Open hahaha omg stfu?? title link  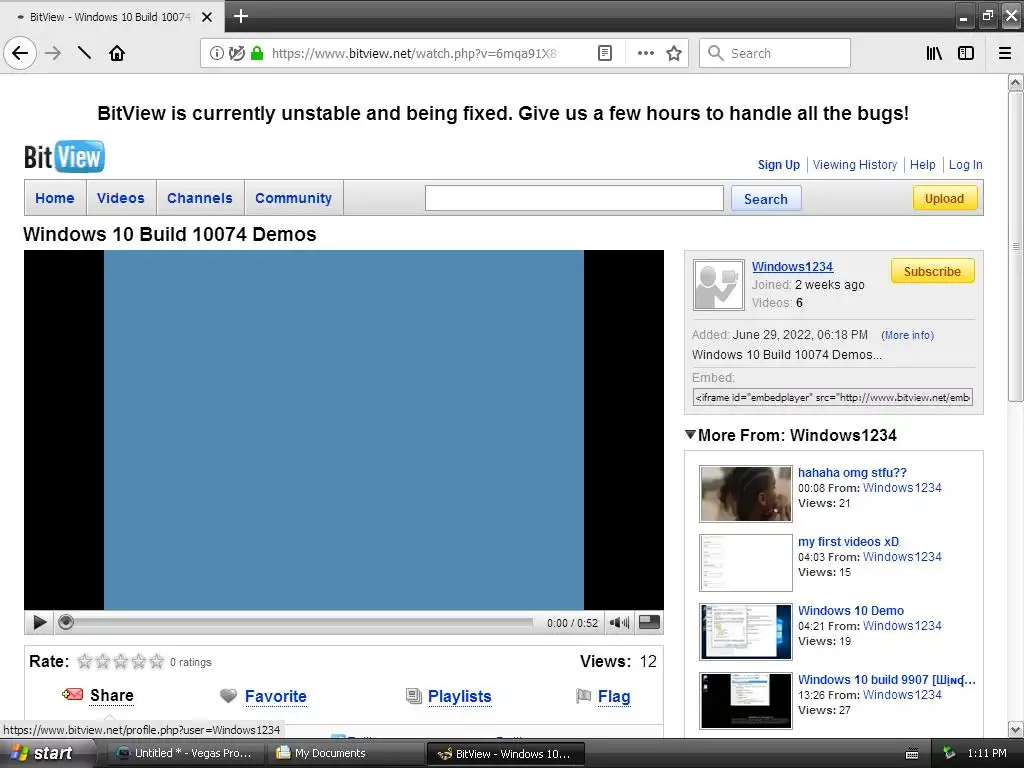852,472
